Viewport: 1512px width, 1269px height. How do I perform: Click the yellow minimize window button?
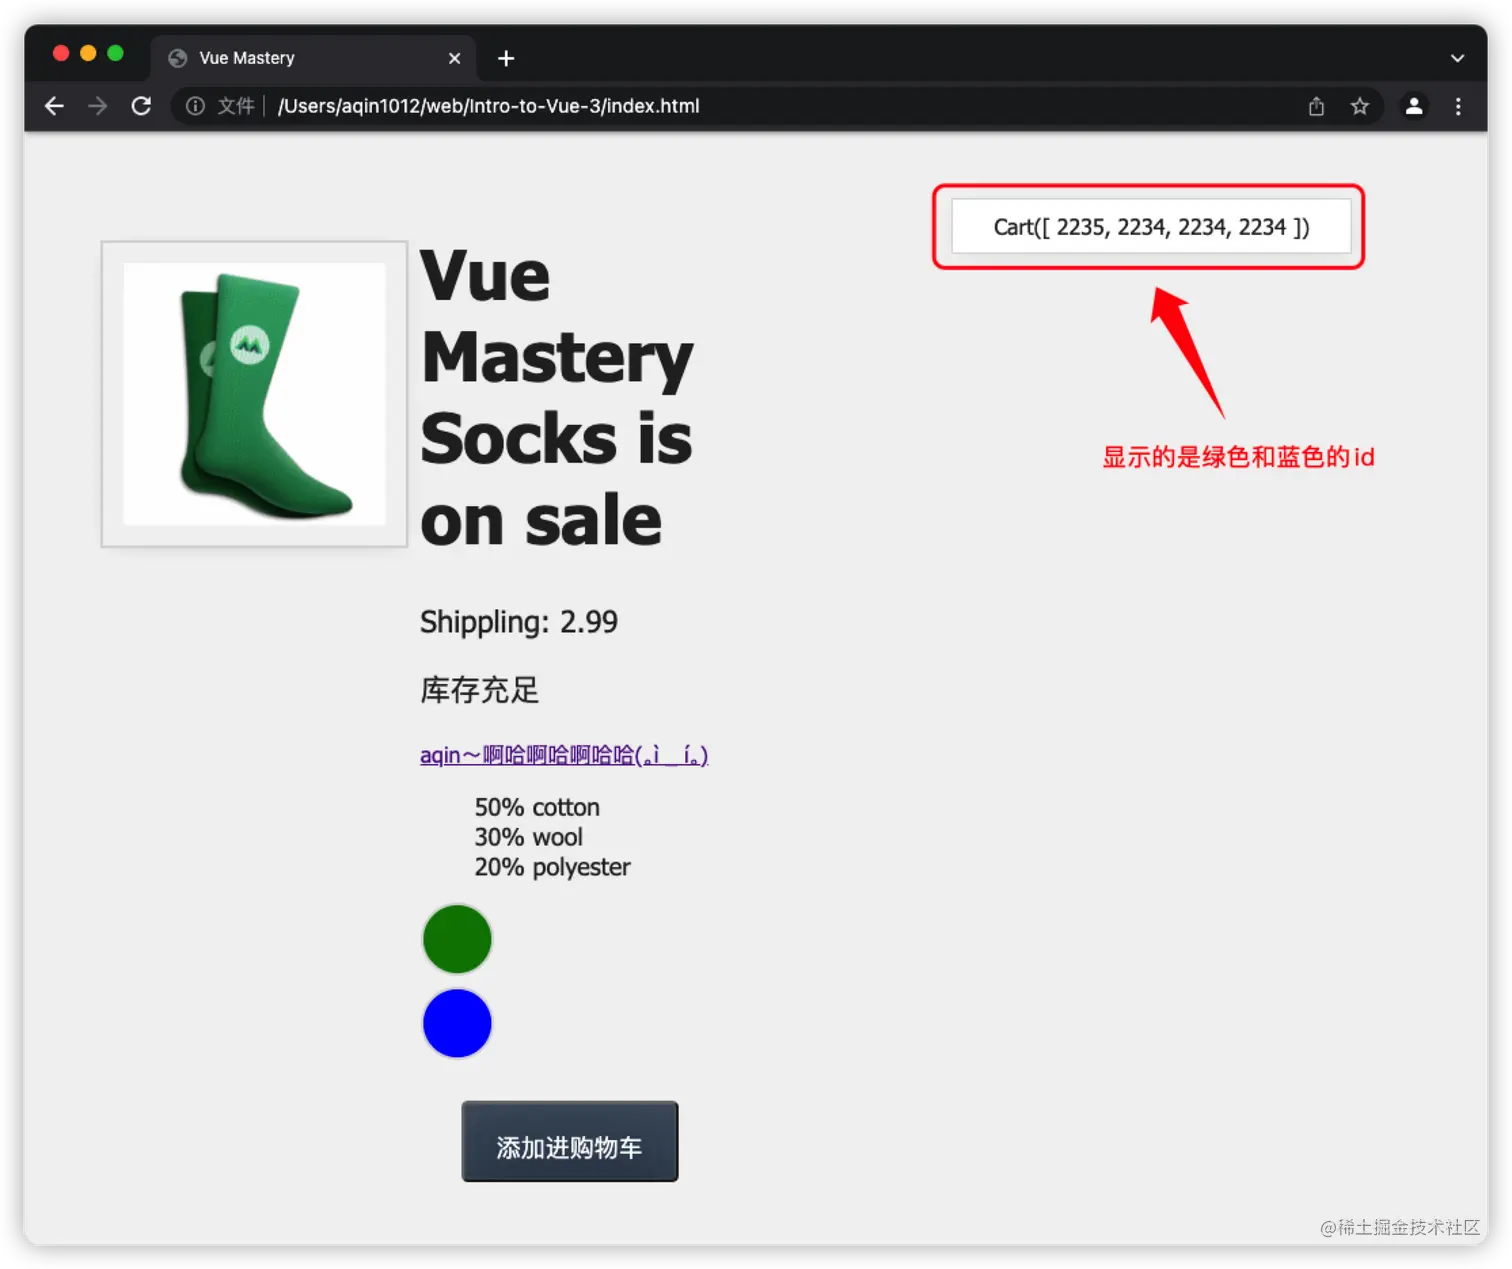coord(88,53)
